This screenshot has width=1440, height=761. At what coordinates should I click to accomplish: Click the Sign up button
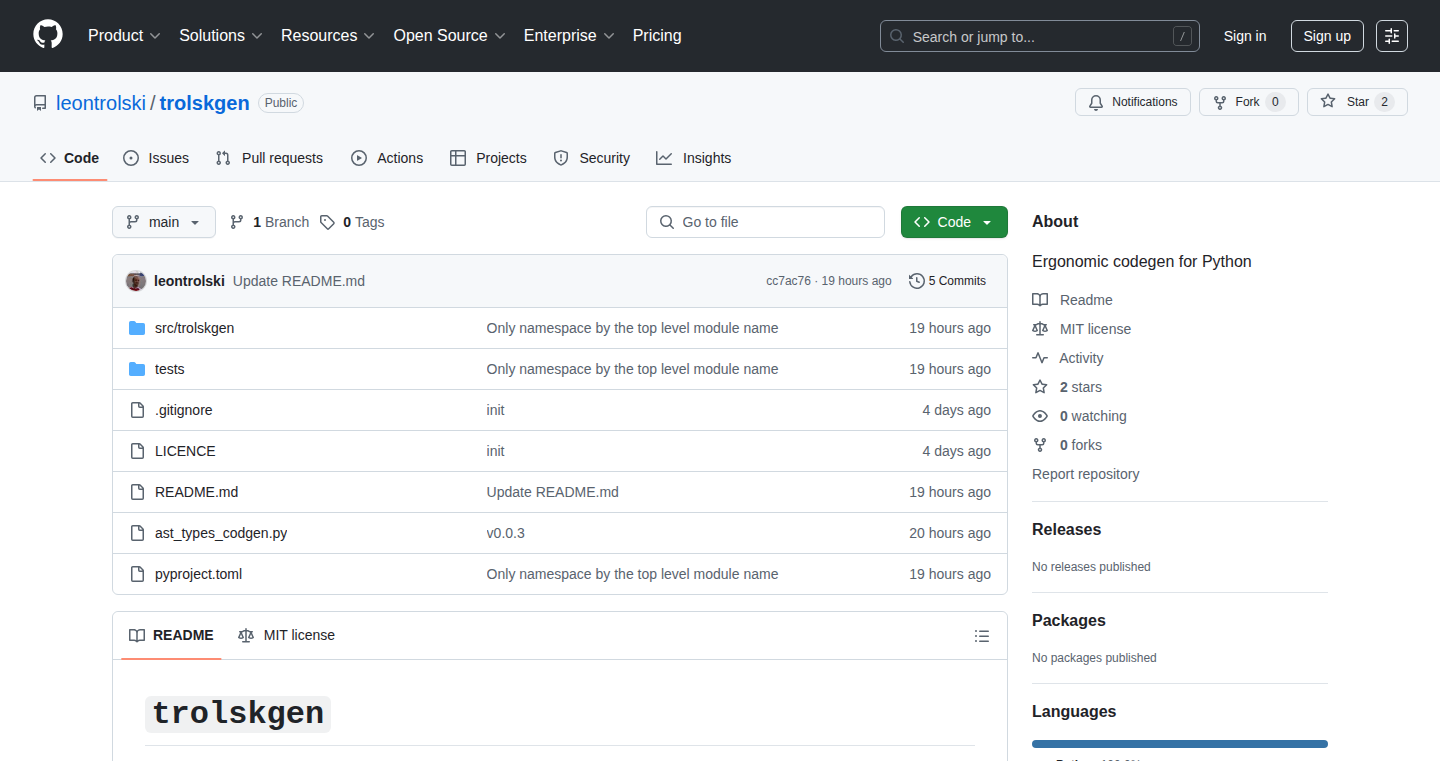1327,36
